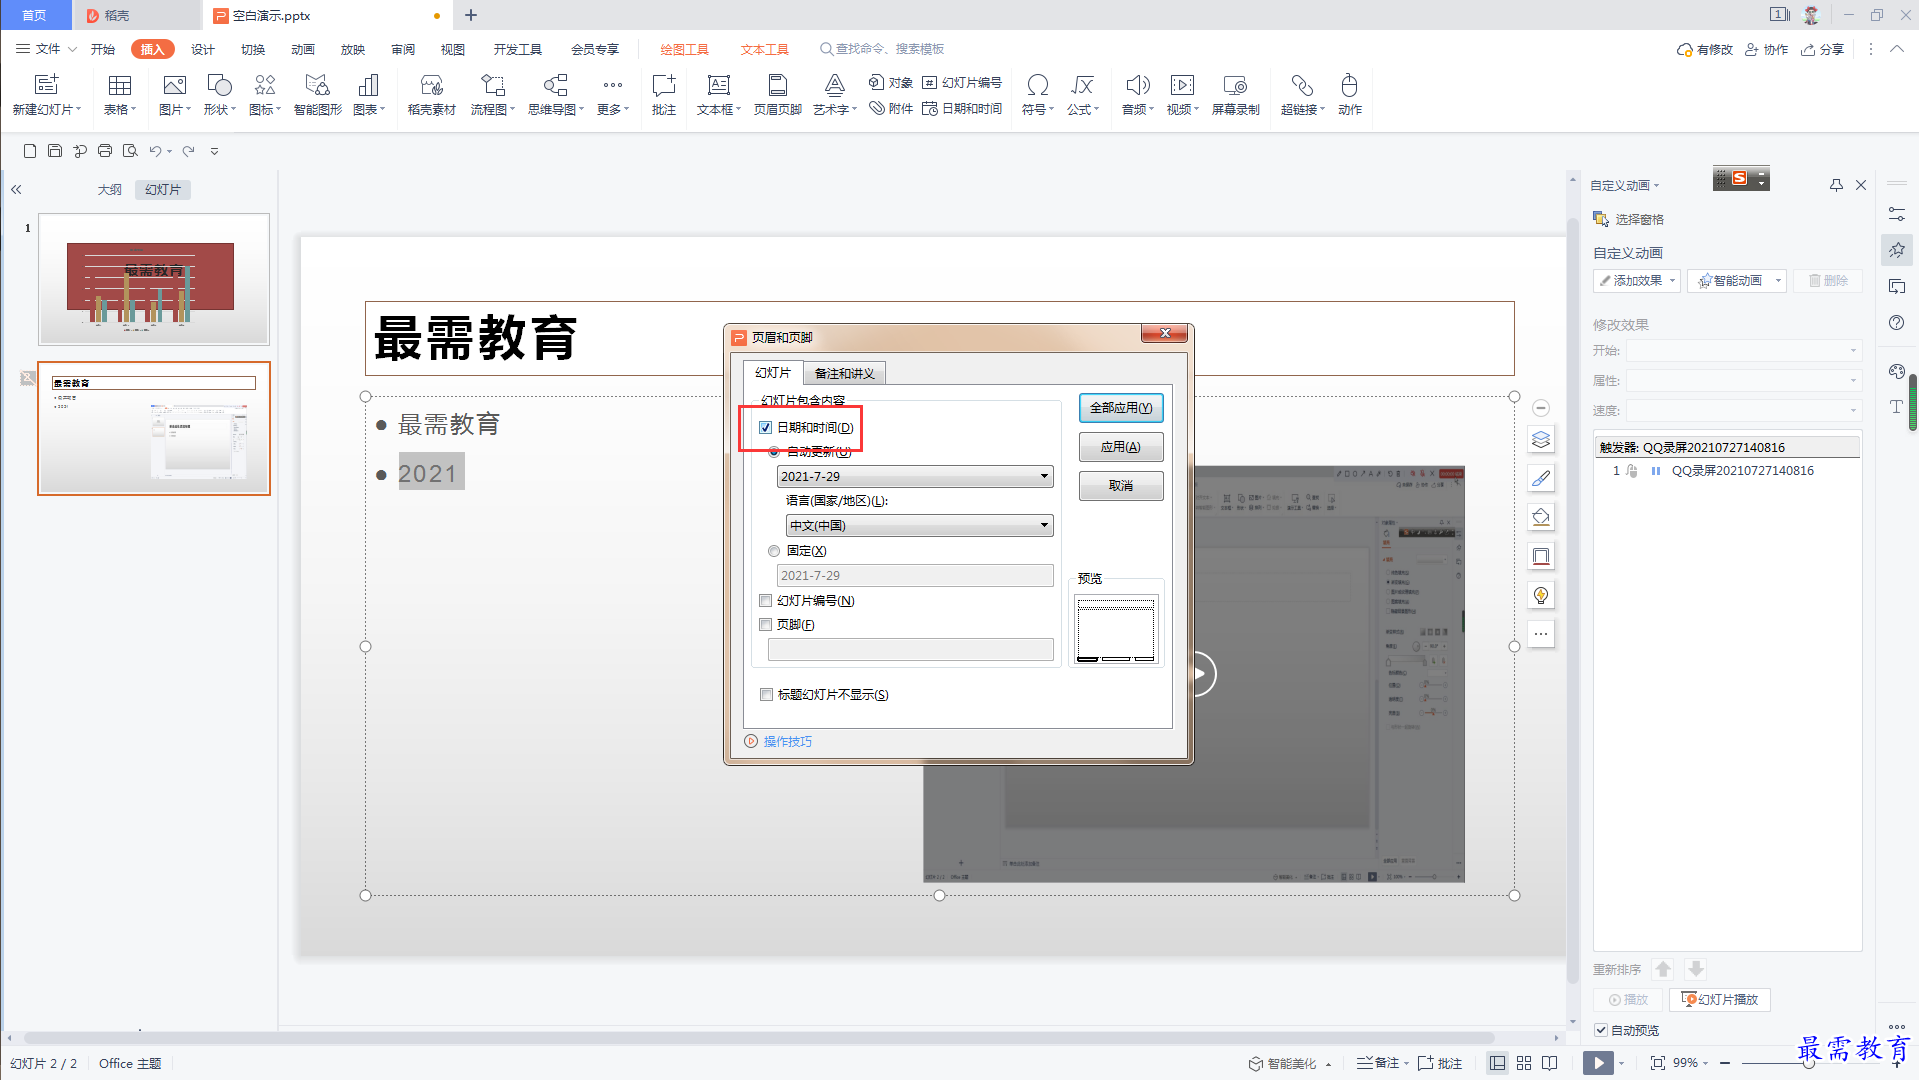Switch to Outline (大纲) panel tab

tap(109, 190)
